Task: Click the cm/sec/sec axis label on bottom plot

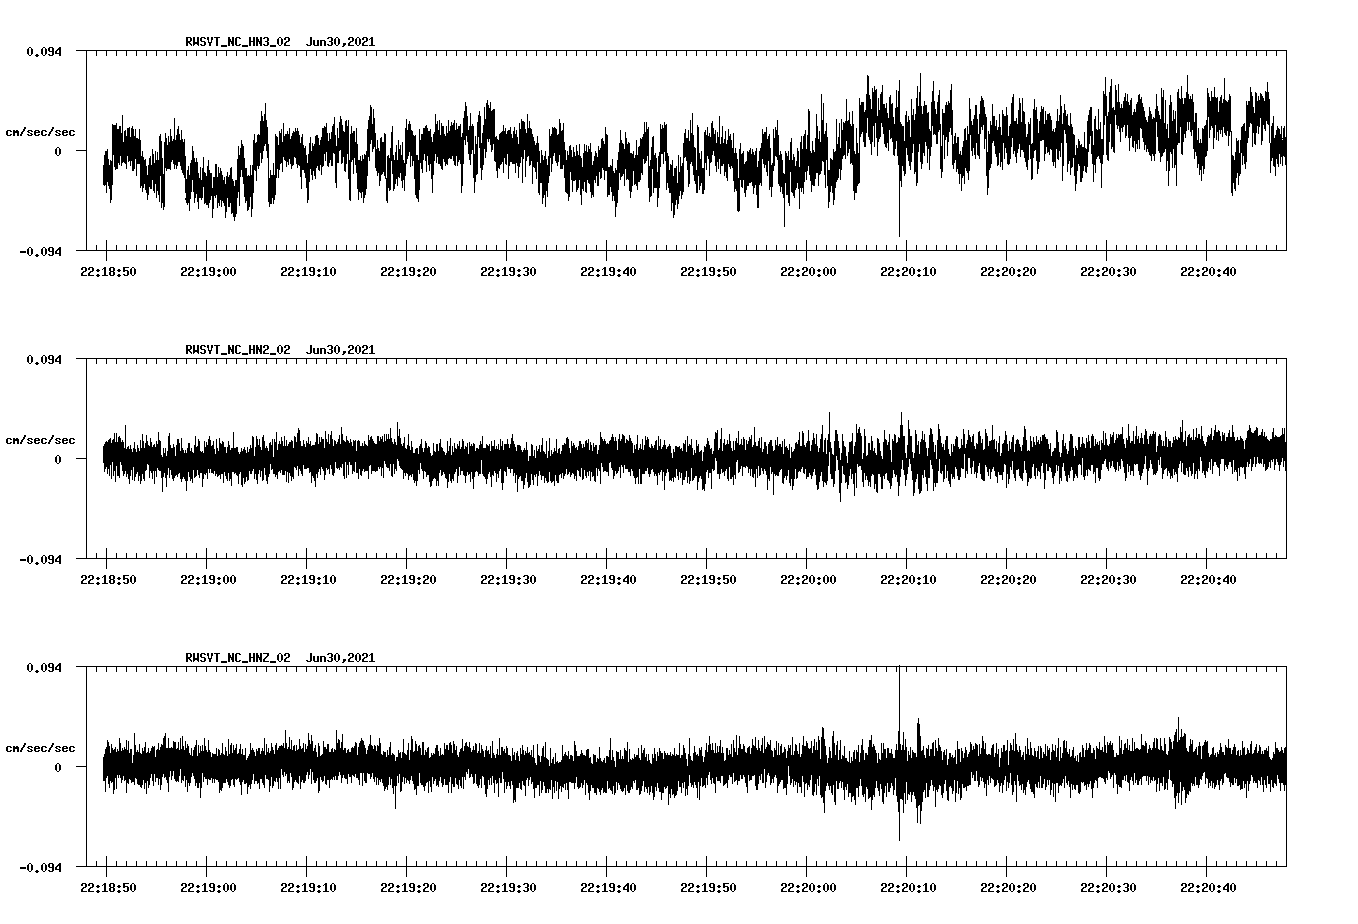Action: [40, 746]
